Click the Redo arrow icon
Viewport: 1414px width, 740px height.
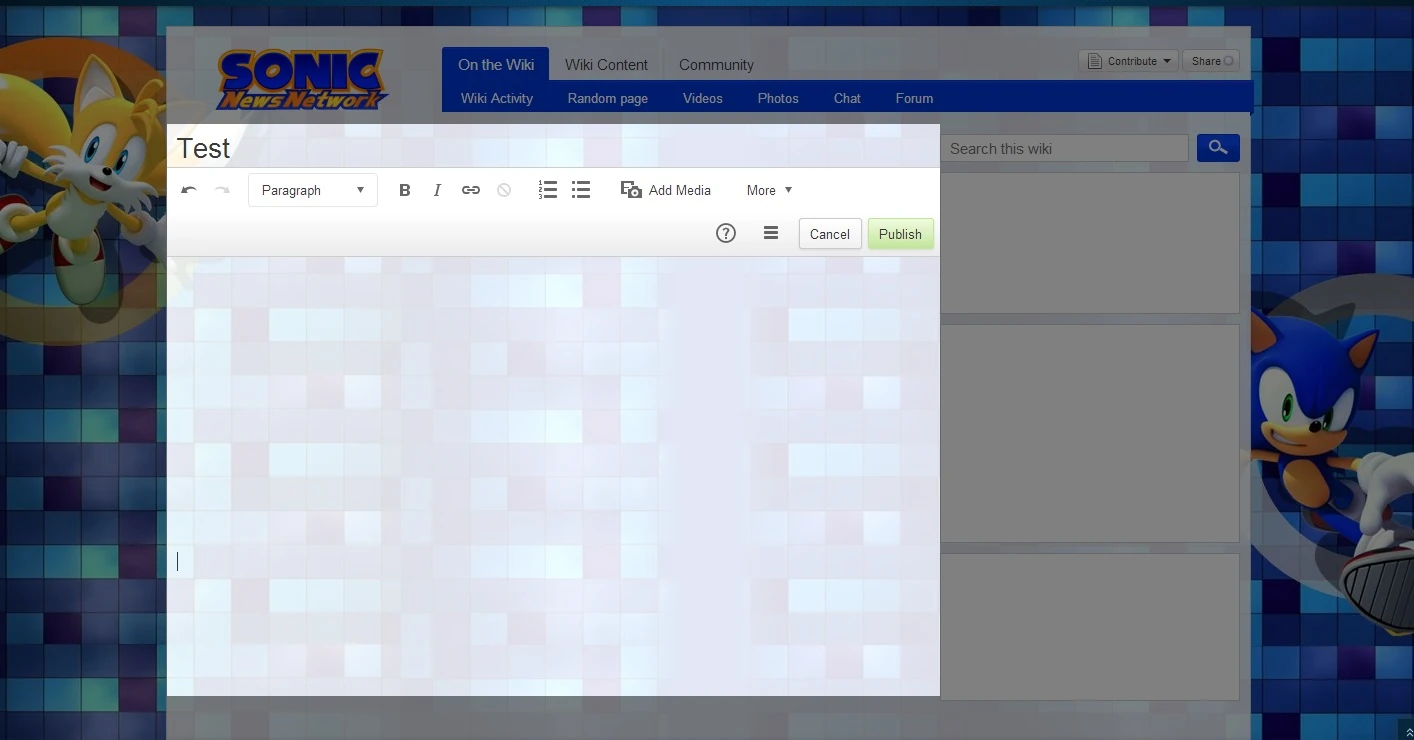tap(222, 190)
